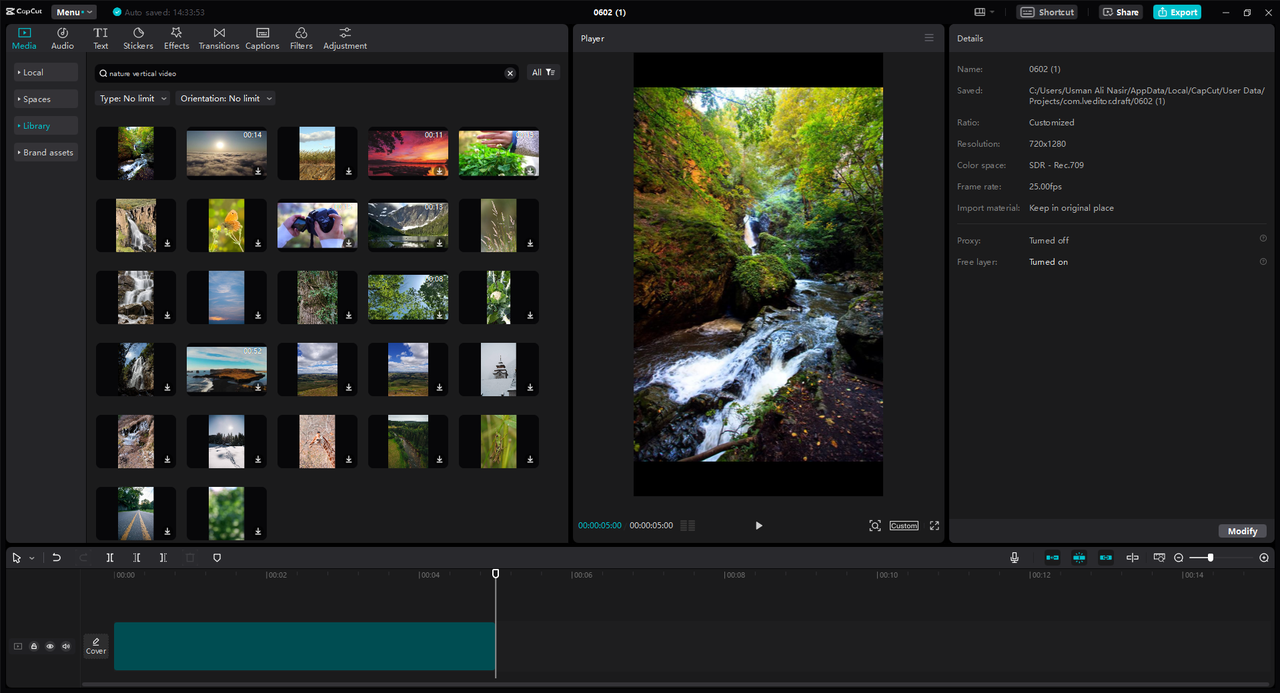The height and width of the screenshot is (693, 1280).
Task: Hide the main track with eye icon
Action: click(50, 647)
